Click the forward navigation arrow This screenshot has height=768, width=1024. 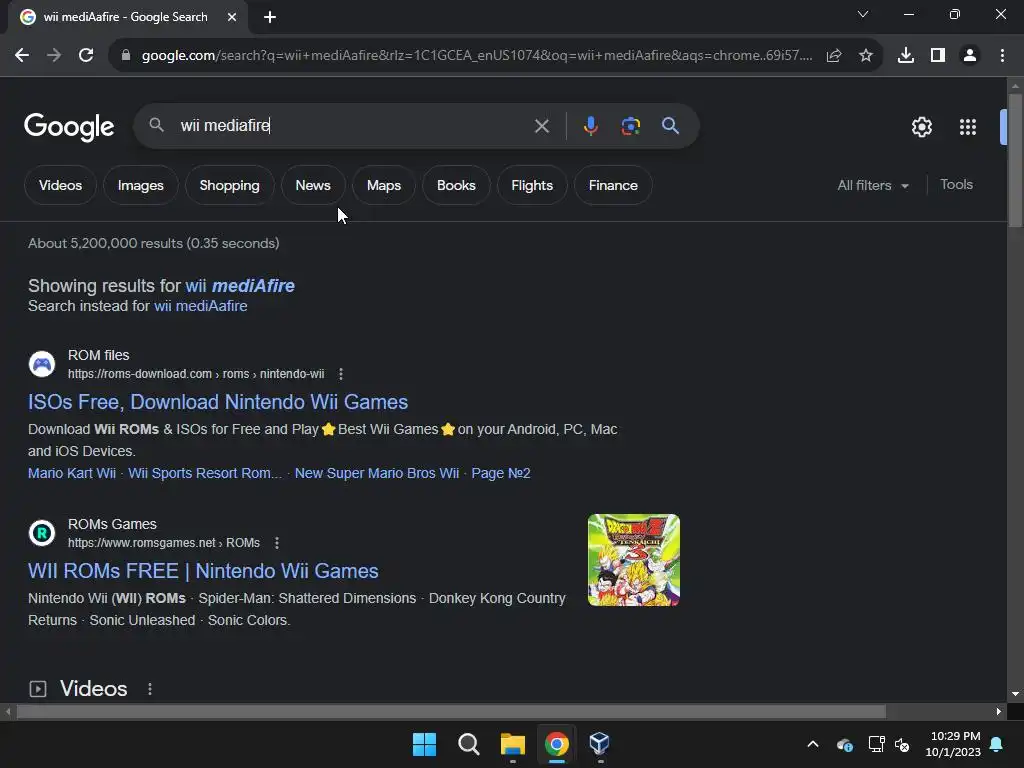(x=54, y=56)
